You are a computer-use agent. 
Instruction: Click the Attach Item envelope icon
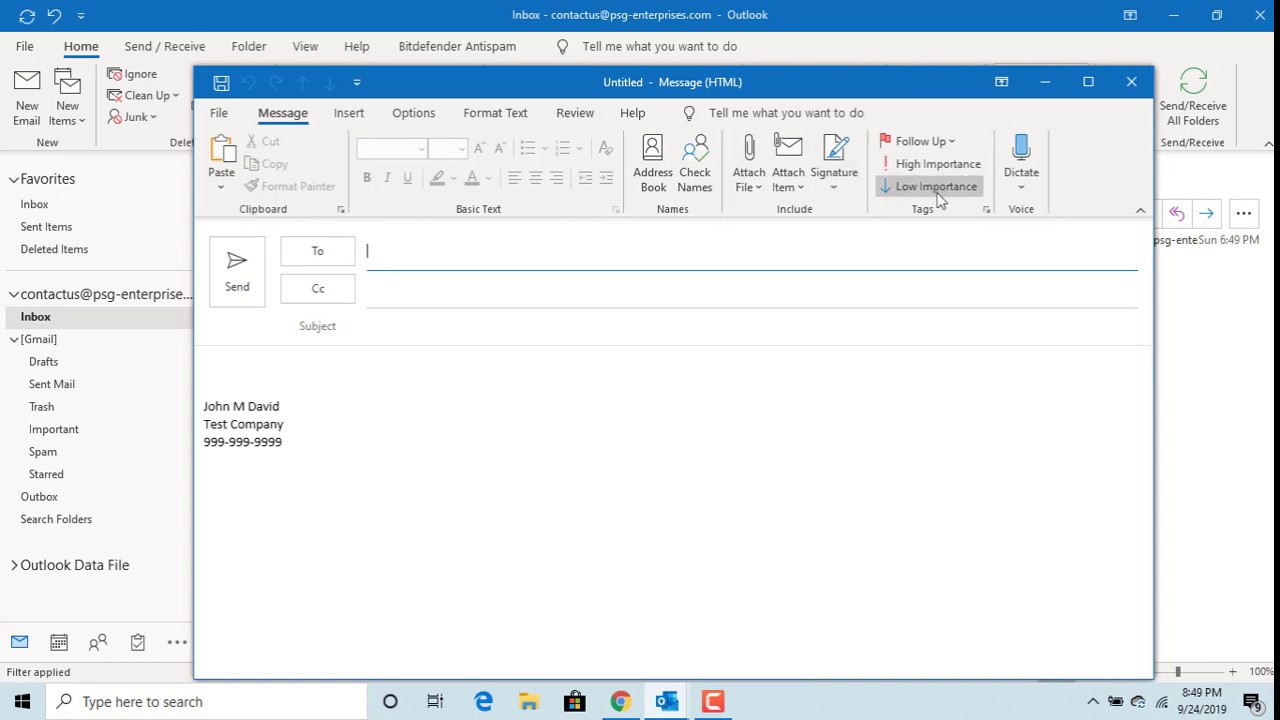788,149
